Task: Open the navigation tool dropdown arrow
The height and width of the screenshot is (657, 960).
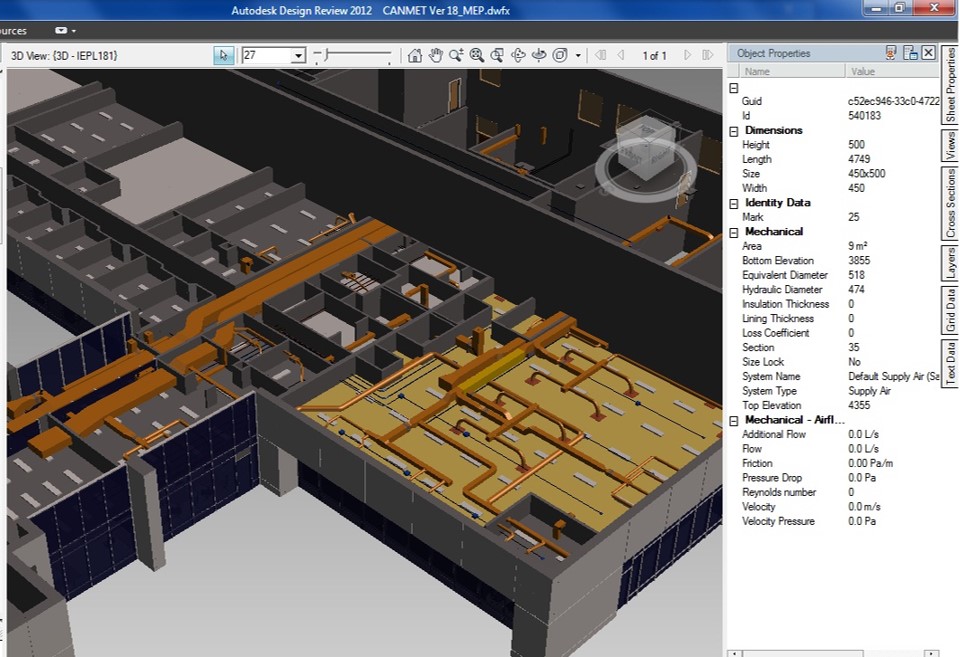Action: 577,56
